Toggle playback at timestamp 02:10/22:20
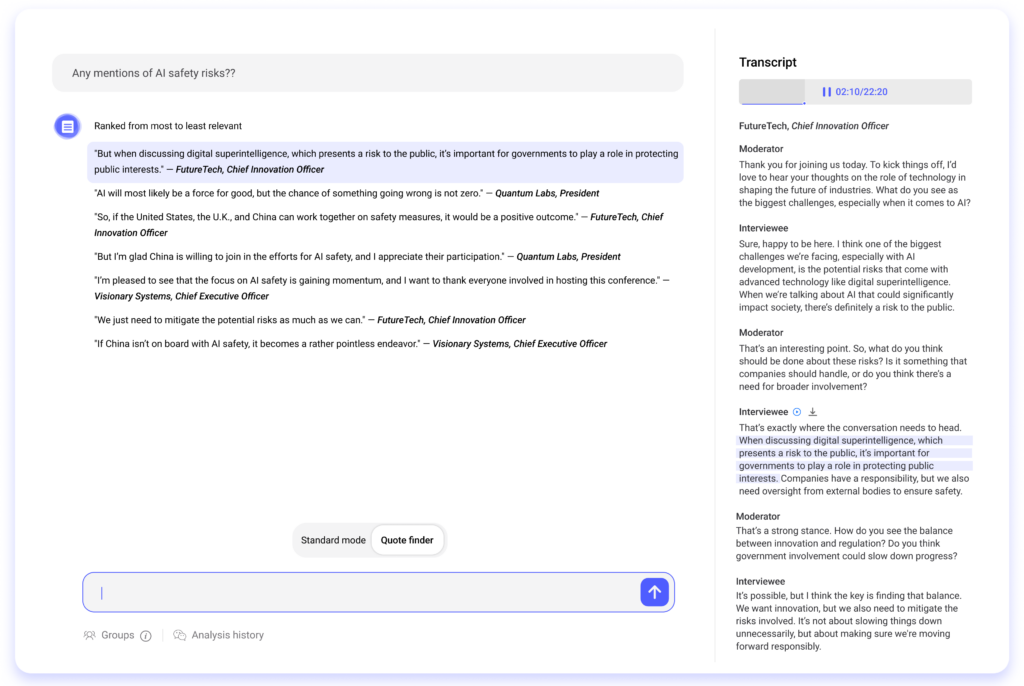Screen dimensions: 1024x686 click(x=855, y=91)
